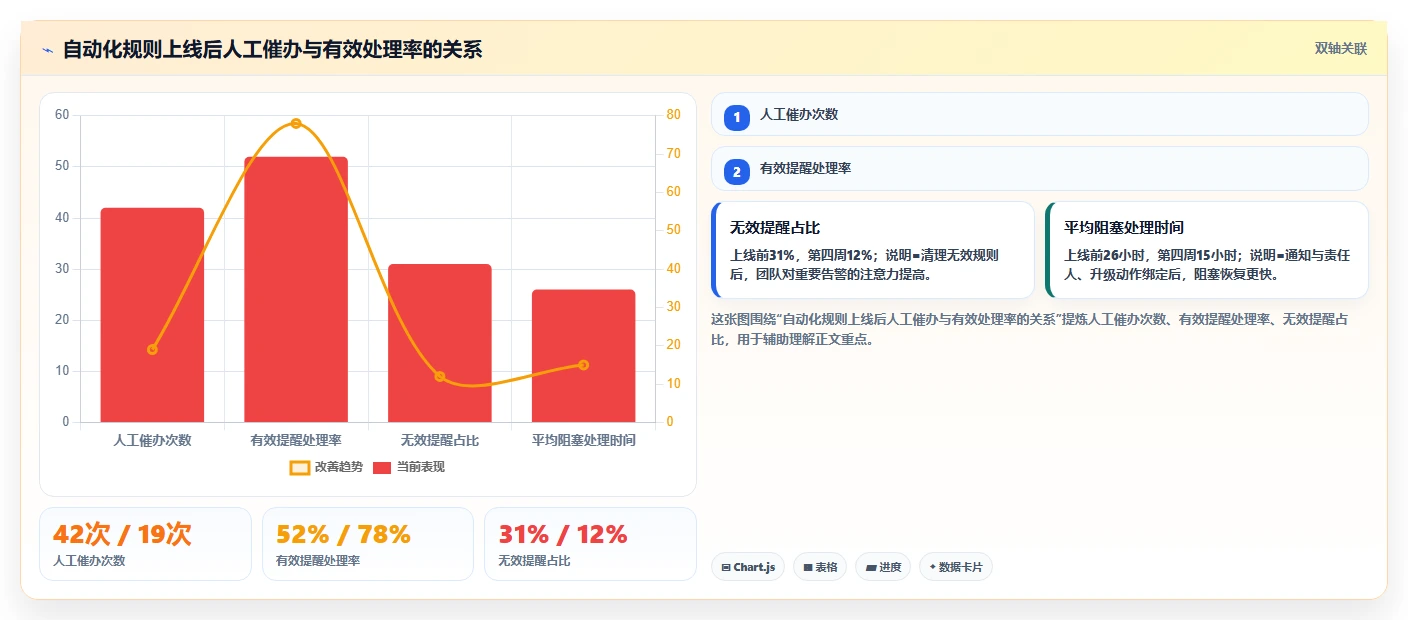Screen dimensions: 1408x620
Task: Select the red 无效提醒占比 bar
Action: pos(440,343)
